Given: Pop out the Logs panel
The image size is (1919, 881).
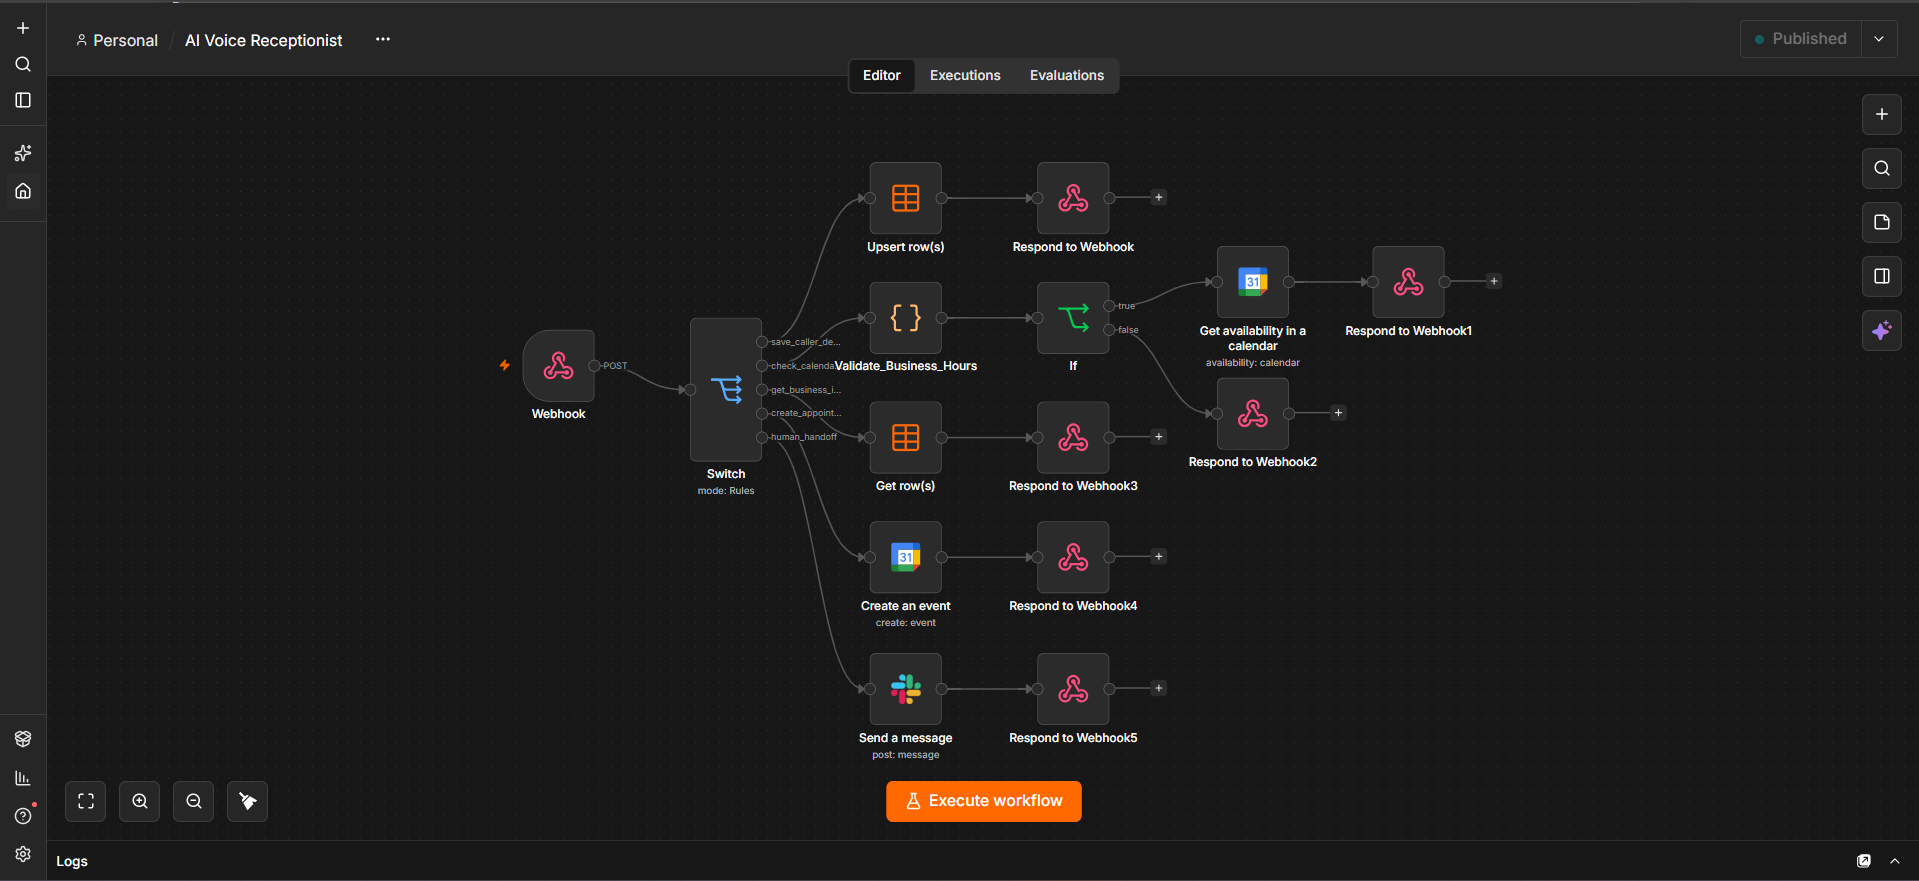Looking at the screenshot, I should click(x=1864, y=861).
